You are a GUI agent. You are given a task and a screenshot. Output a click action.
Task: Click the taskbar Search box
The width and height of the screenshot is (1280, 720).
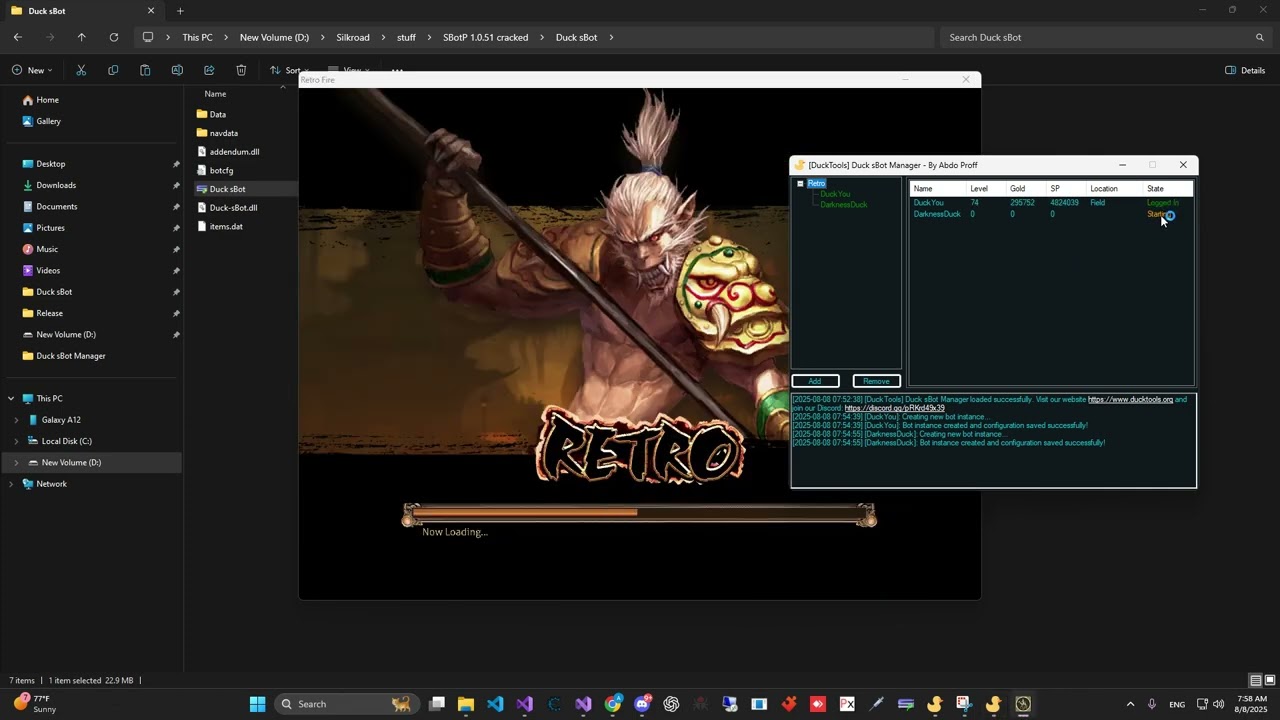tap(345, 704)
